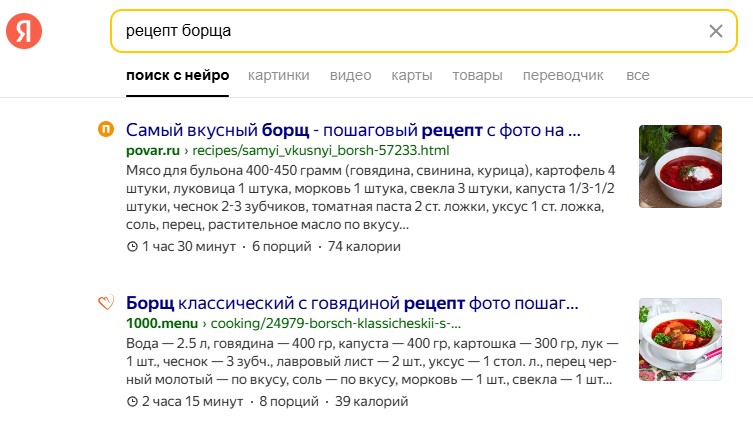Open the «переводчик» tab
Viewport: 753px width, 431px height.
(x=564, y=75)
